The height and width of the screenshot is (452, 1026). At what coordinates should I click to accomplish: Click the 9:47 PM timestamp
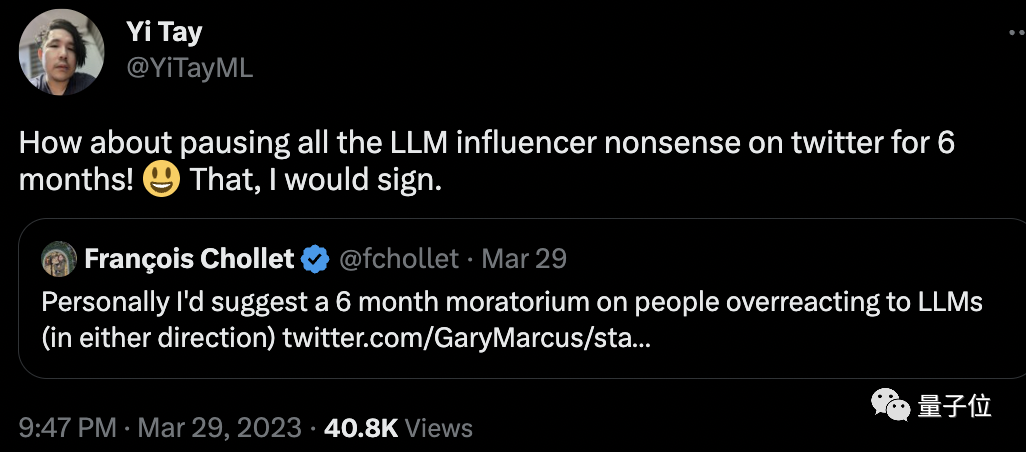click(x=68, y=428)
